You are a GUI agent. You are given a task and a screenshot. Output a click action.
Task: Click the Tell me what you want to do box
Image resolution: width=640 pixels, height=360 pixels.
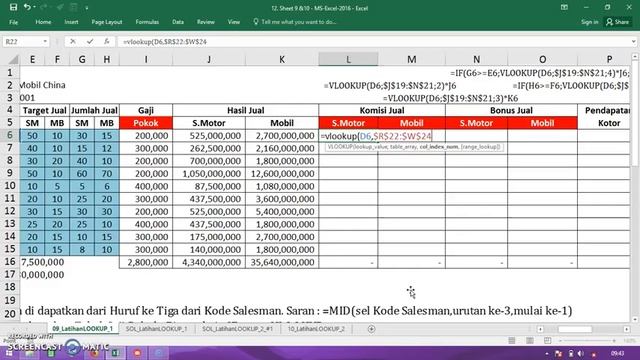(295, 22)
